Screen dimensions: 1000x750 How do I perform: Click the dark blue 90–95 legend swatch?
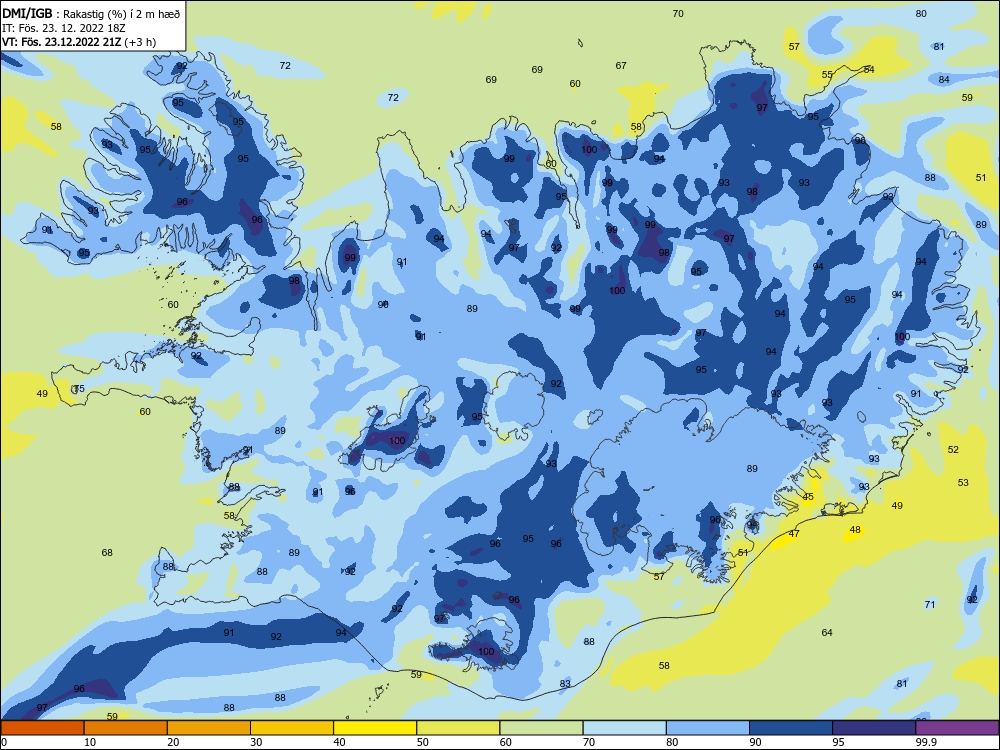791,728
